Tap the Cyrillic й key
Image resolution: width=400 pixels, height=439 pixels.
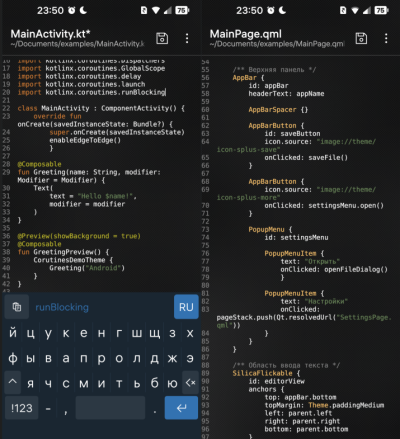pos(13,333)
